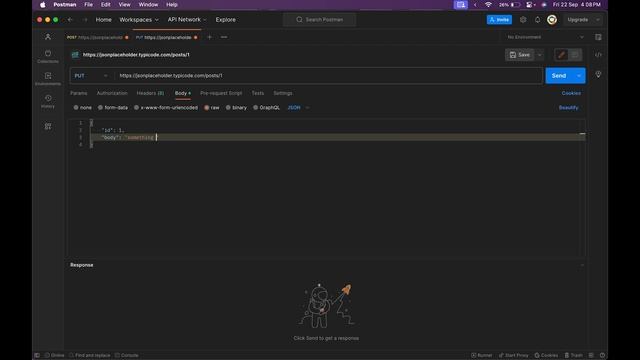
Task: Switch to the Params tab
Action: point(79,93)
